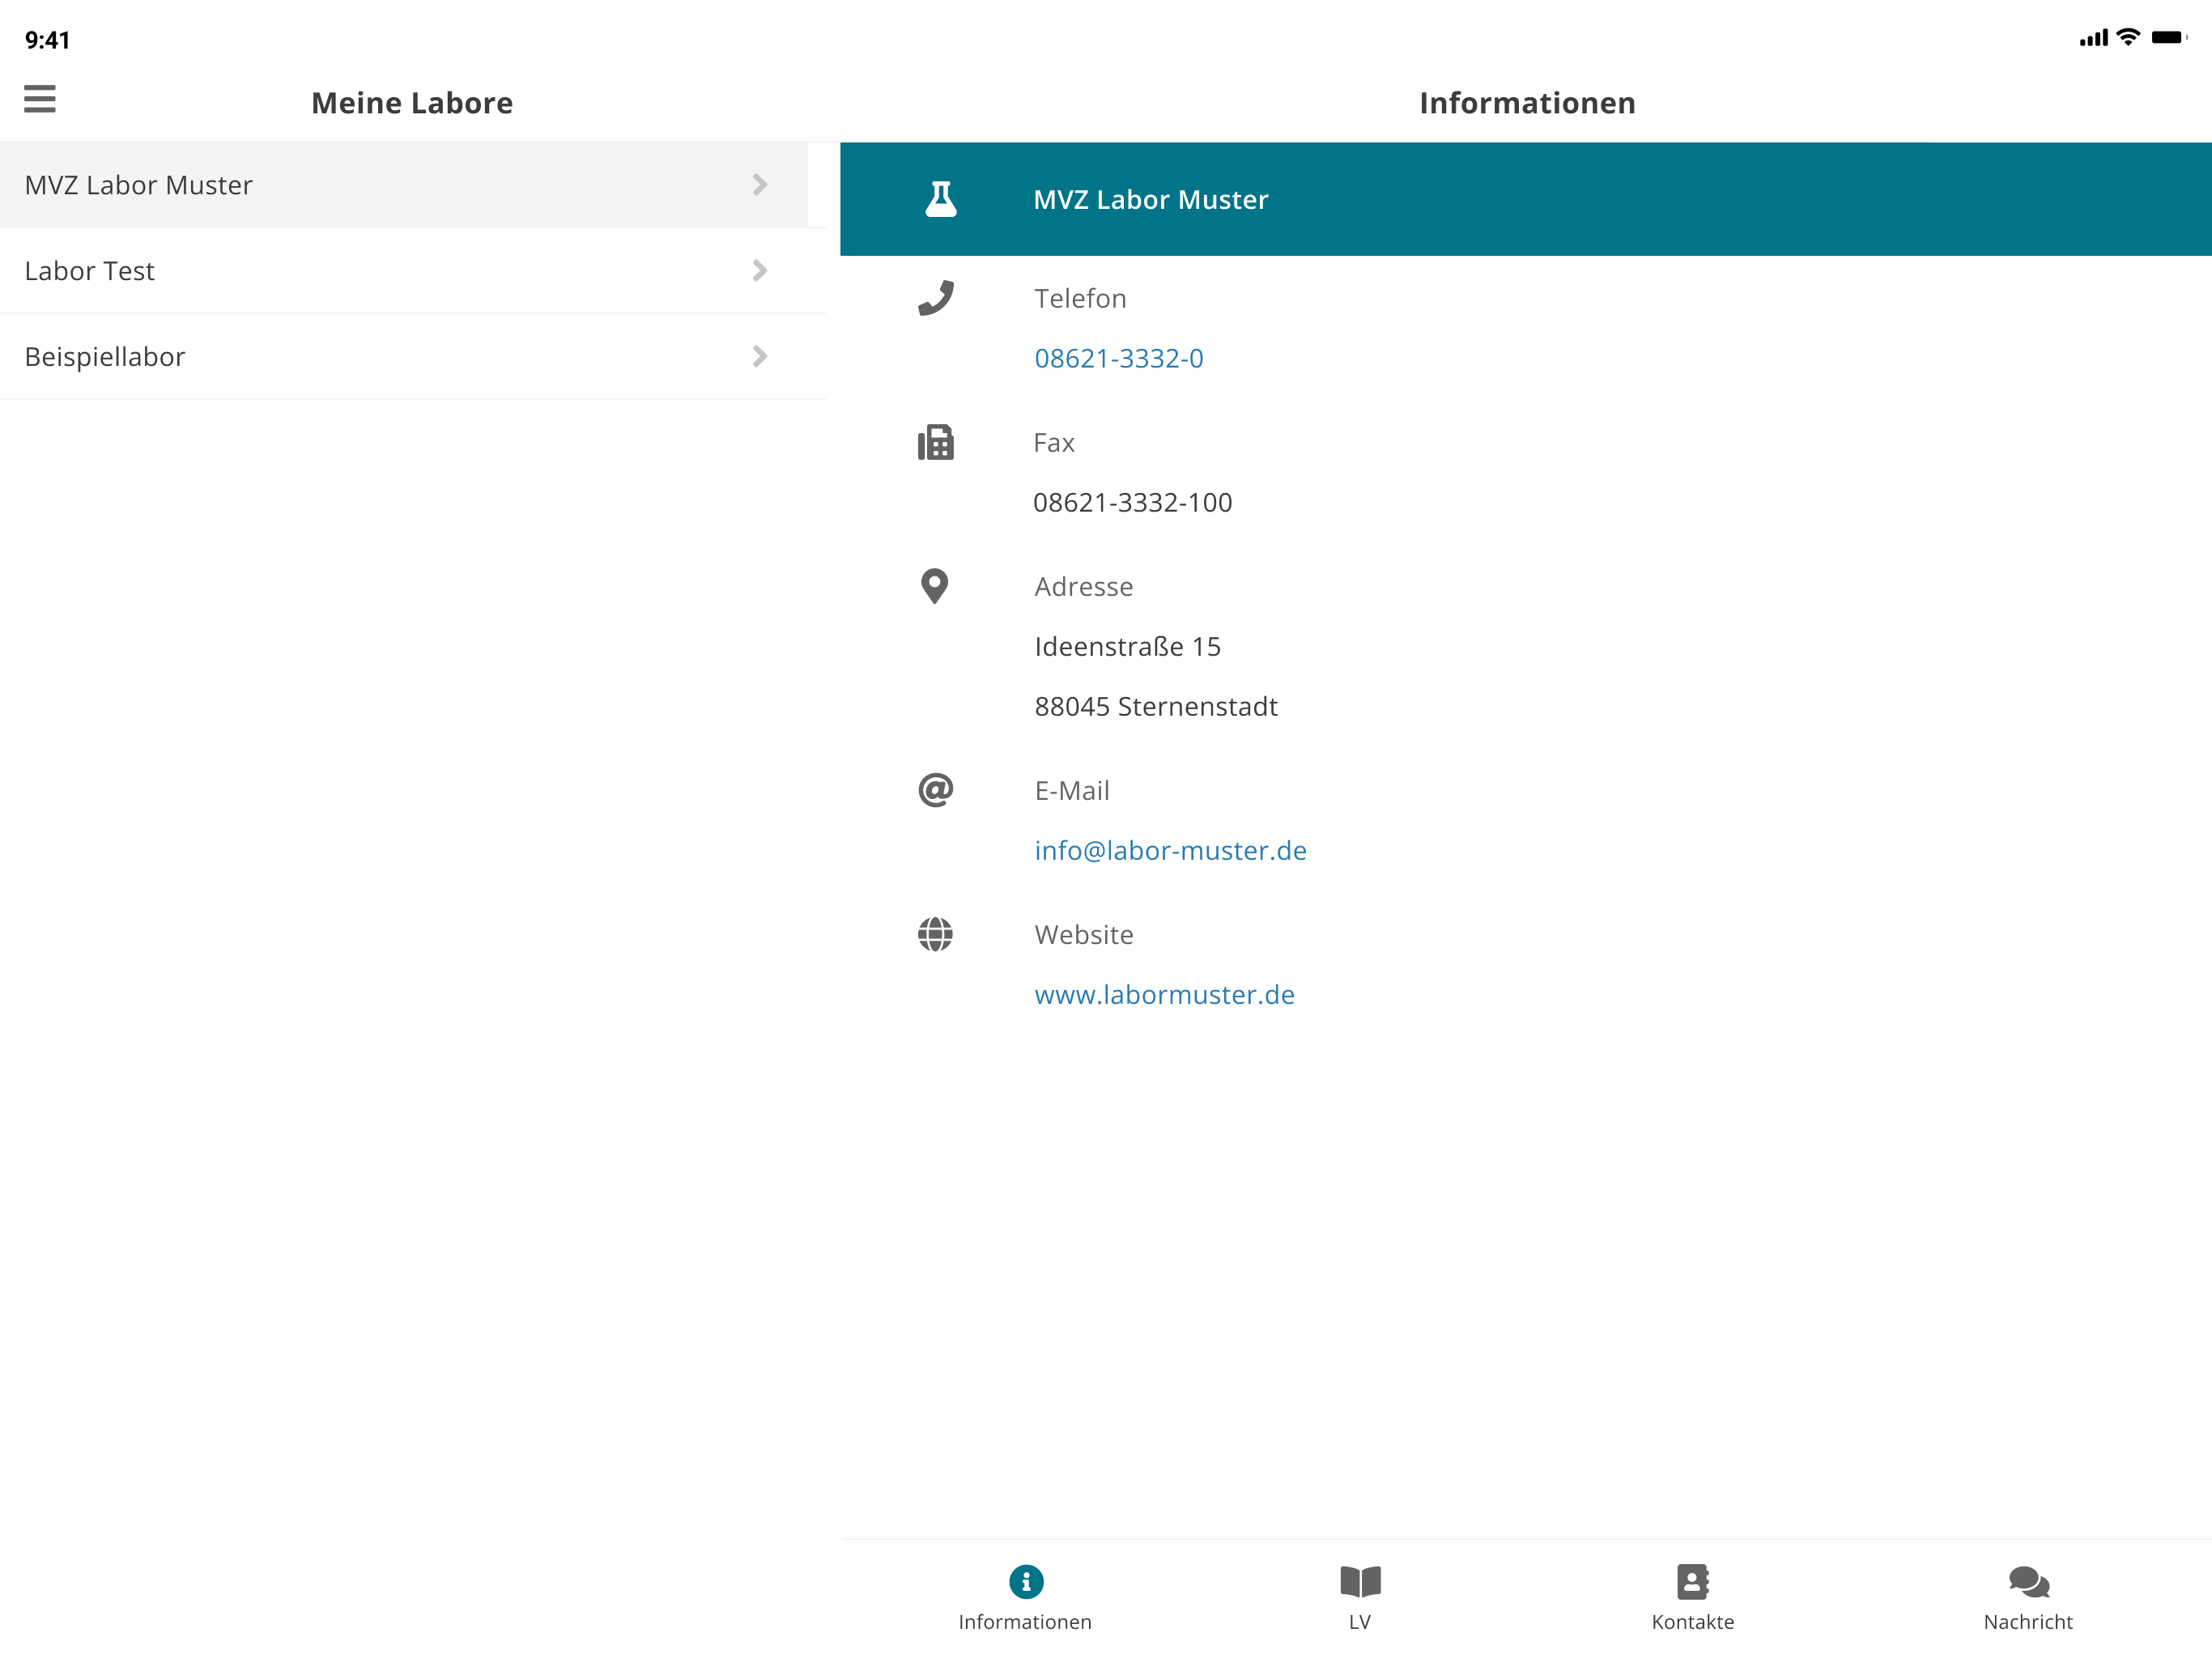The height and width of the screenshot is (1658, 2212).
Task: Expand the Beispiellabor chevron
Action: (760, 357)
